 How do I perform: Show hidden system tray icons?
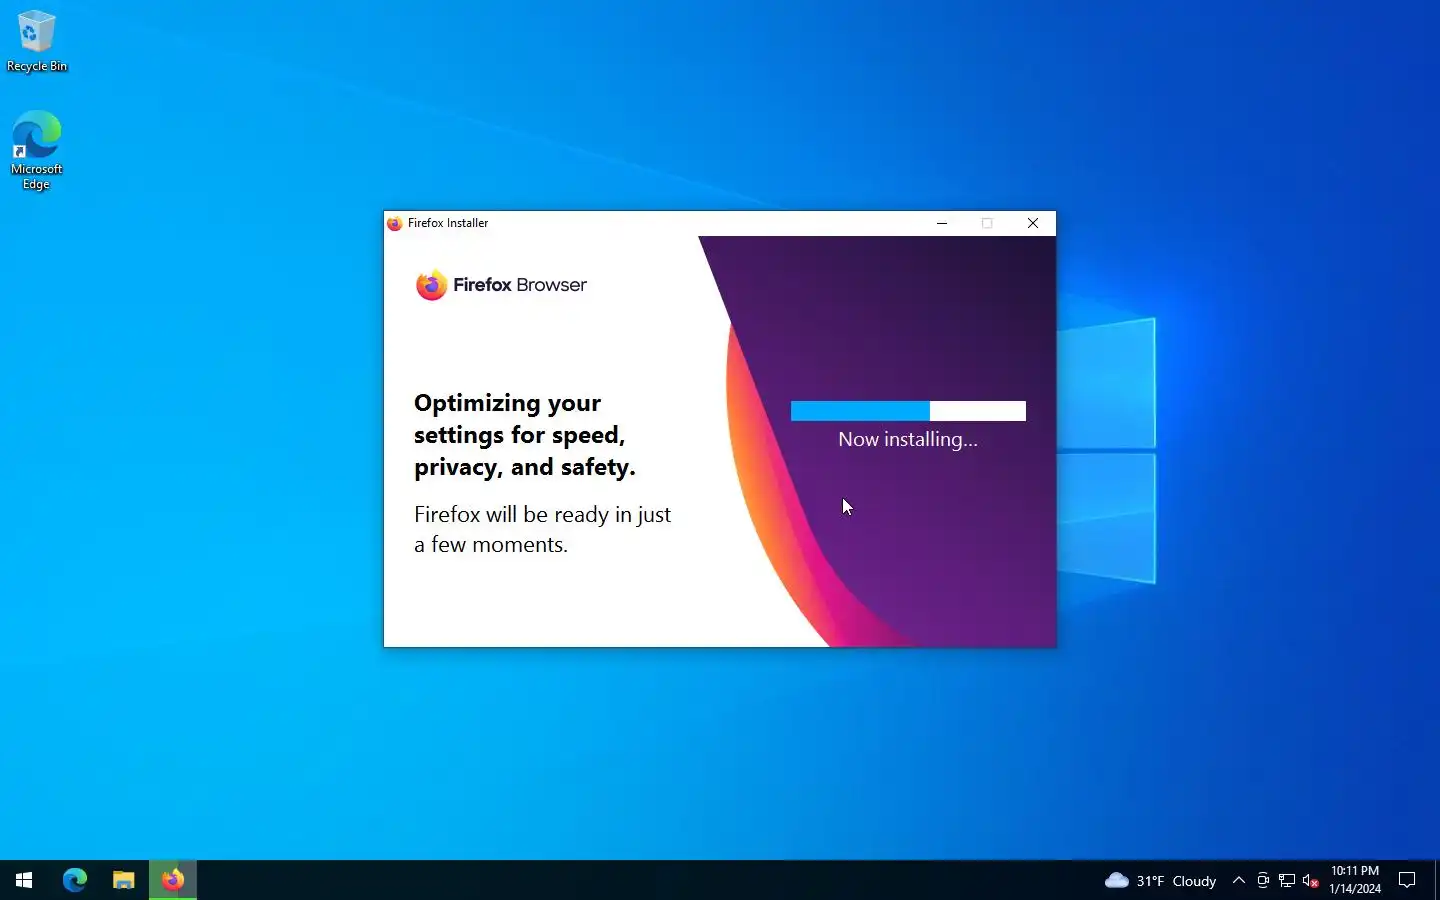coord(1239,880)
